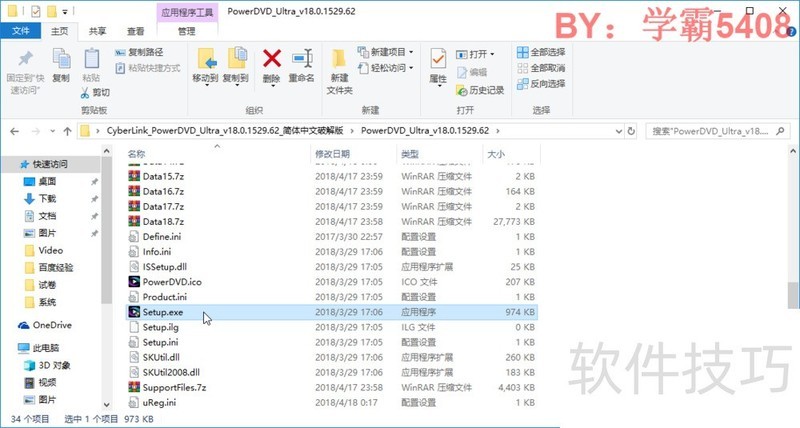Open OneDrive in the sidebar

click(x=52, y=325)
